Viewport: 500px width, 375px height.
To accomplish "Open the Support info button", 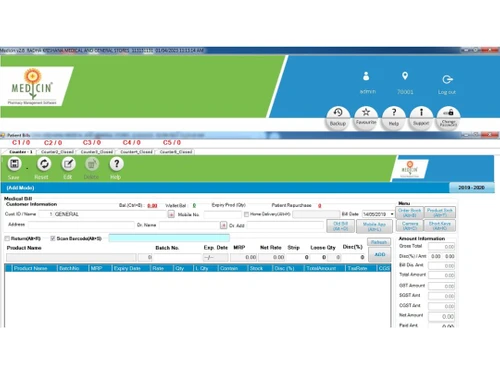I will (x=421, y=118).
